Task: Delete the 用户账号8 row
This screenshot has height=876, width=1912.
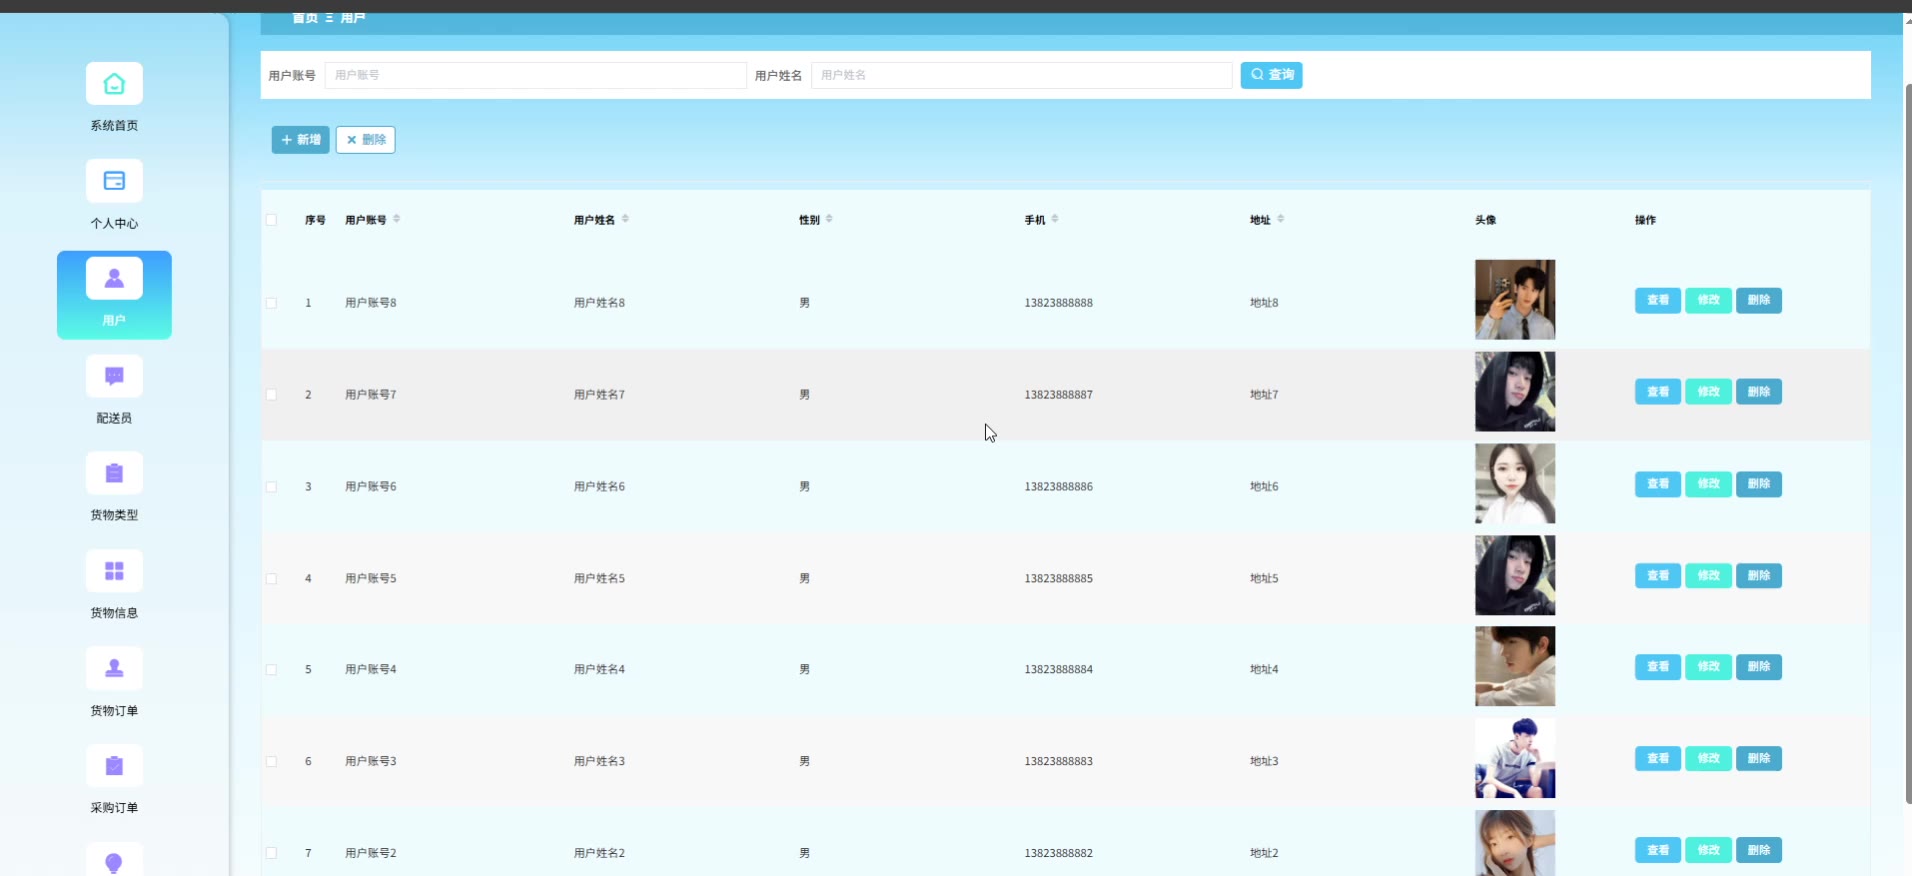Action: [1758, 300]
